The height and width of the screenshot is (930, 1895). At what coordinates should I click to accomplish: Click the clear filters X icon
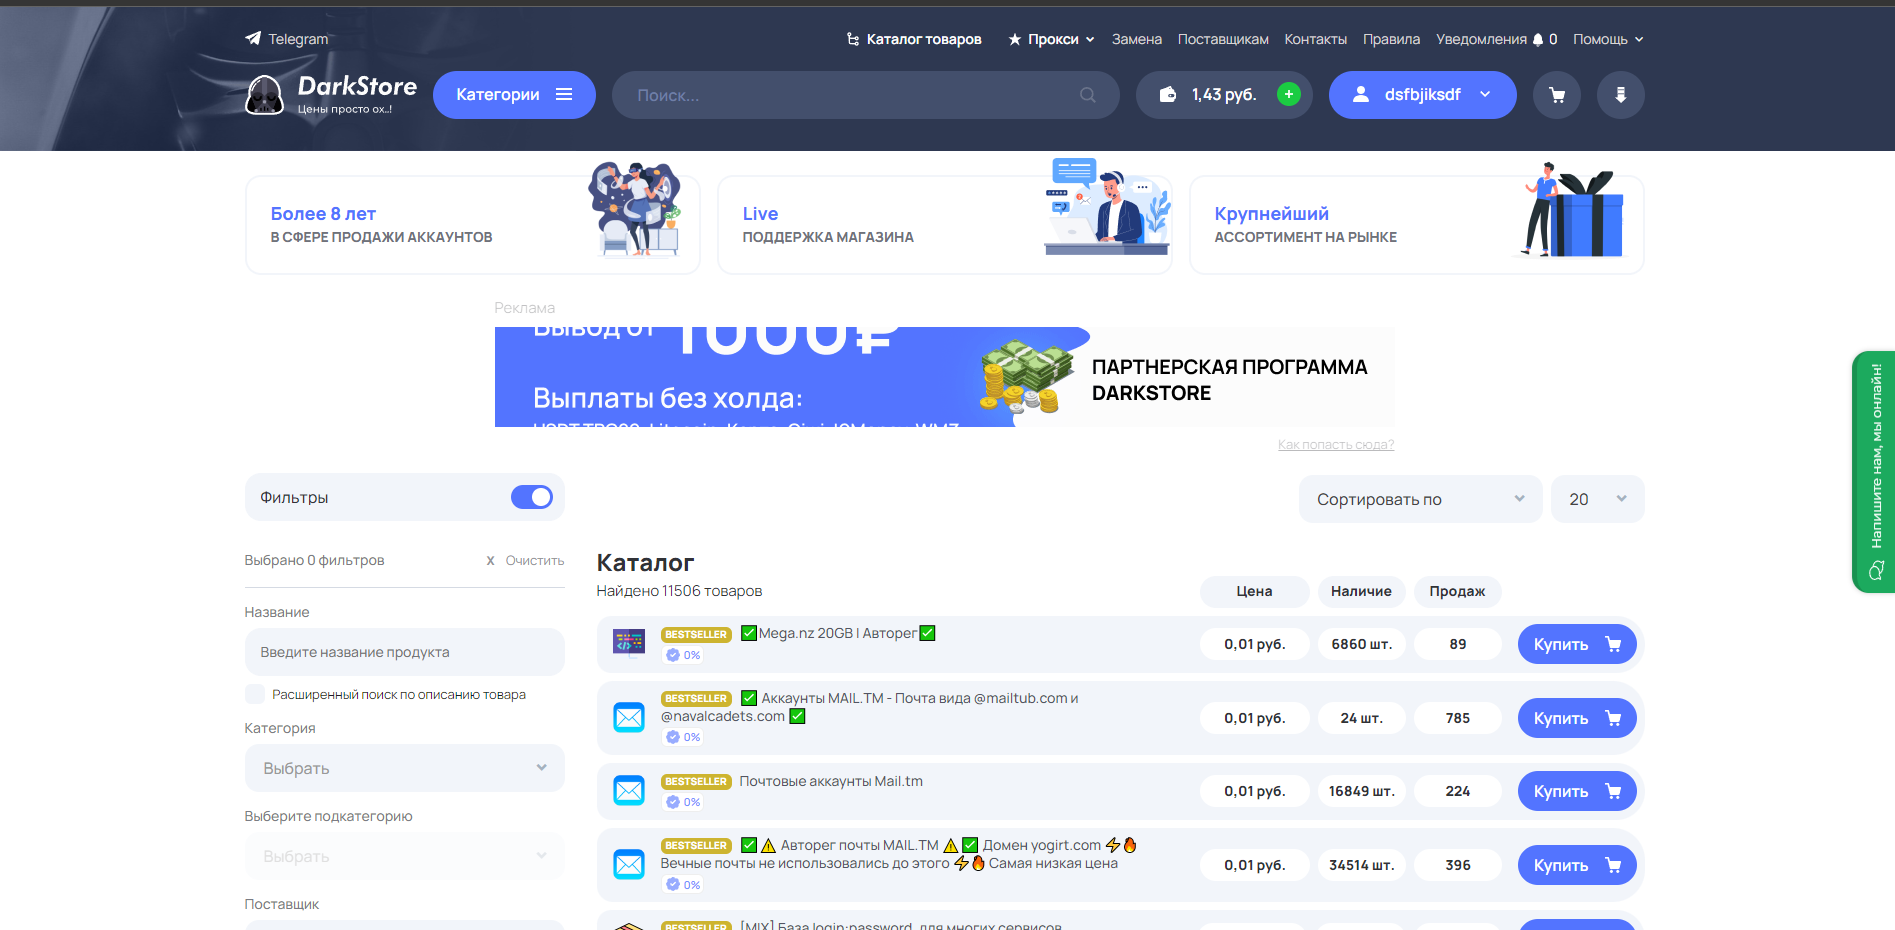pyautogui.click(x=490, y=561)
